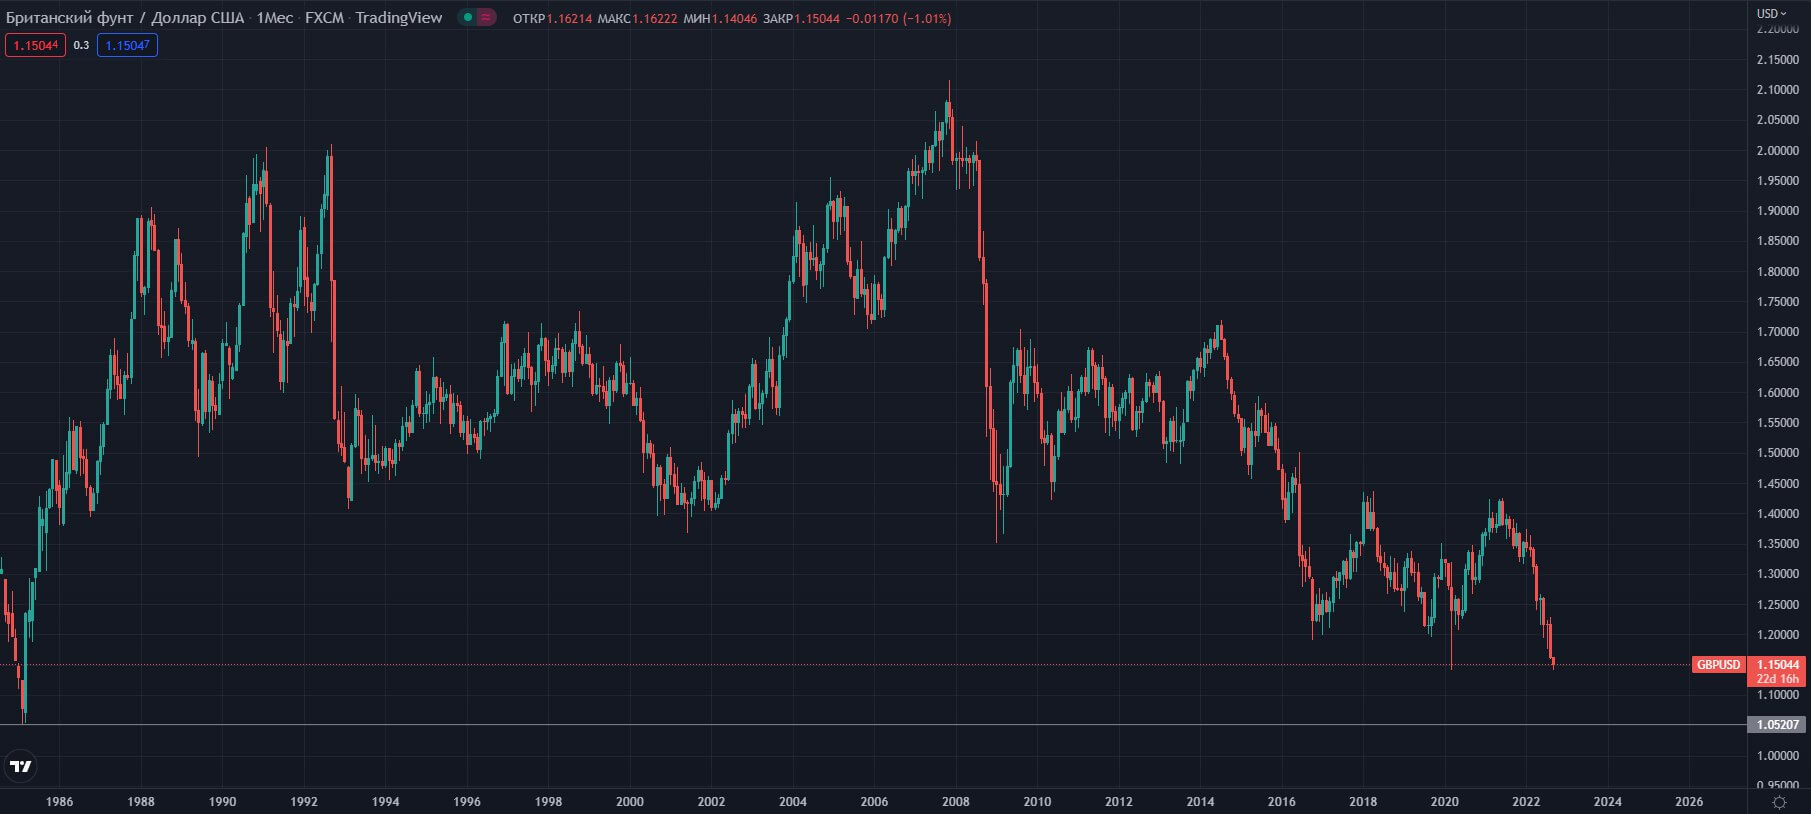Click the 0.3 spread value
This screenshot has width=1811, height=814.
tap(81, 45)
